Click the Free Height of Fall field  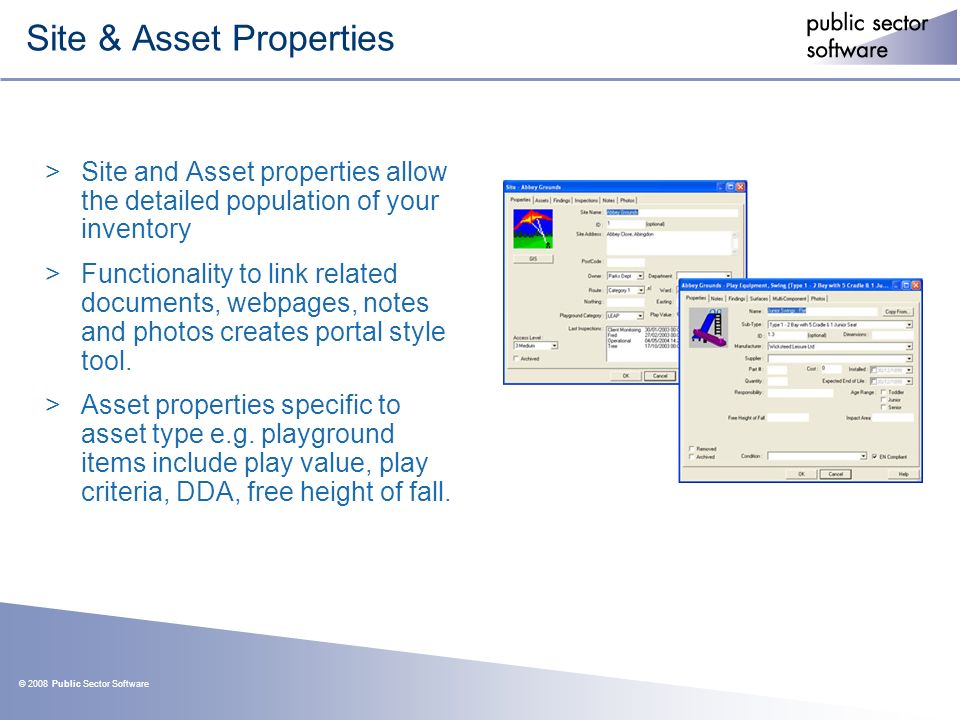pos(788,418)
